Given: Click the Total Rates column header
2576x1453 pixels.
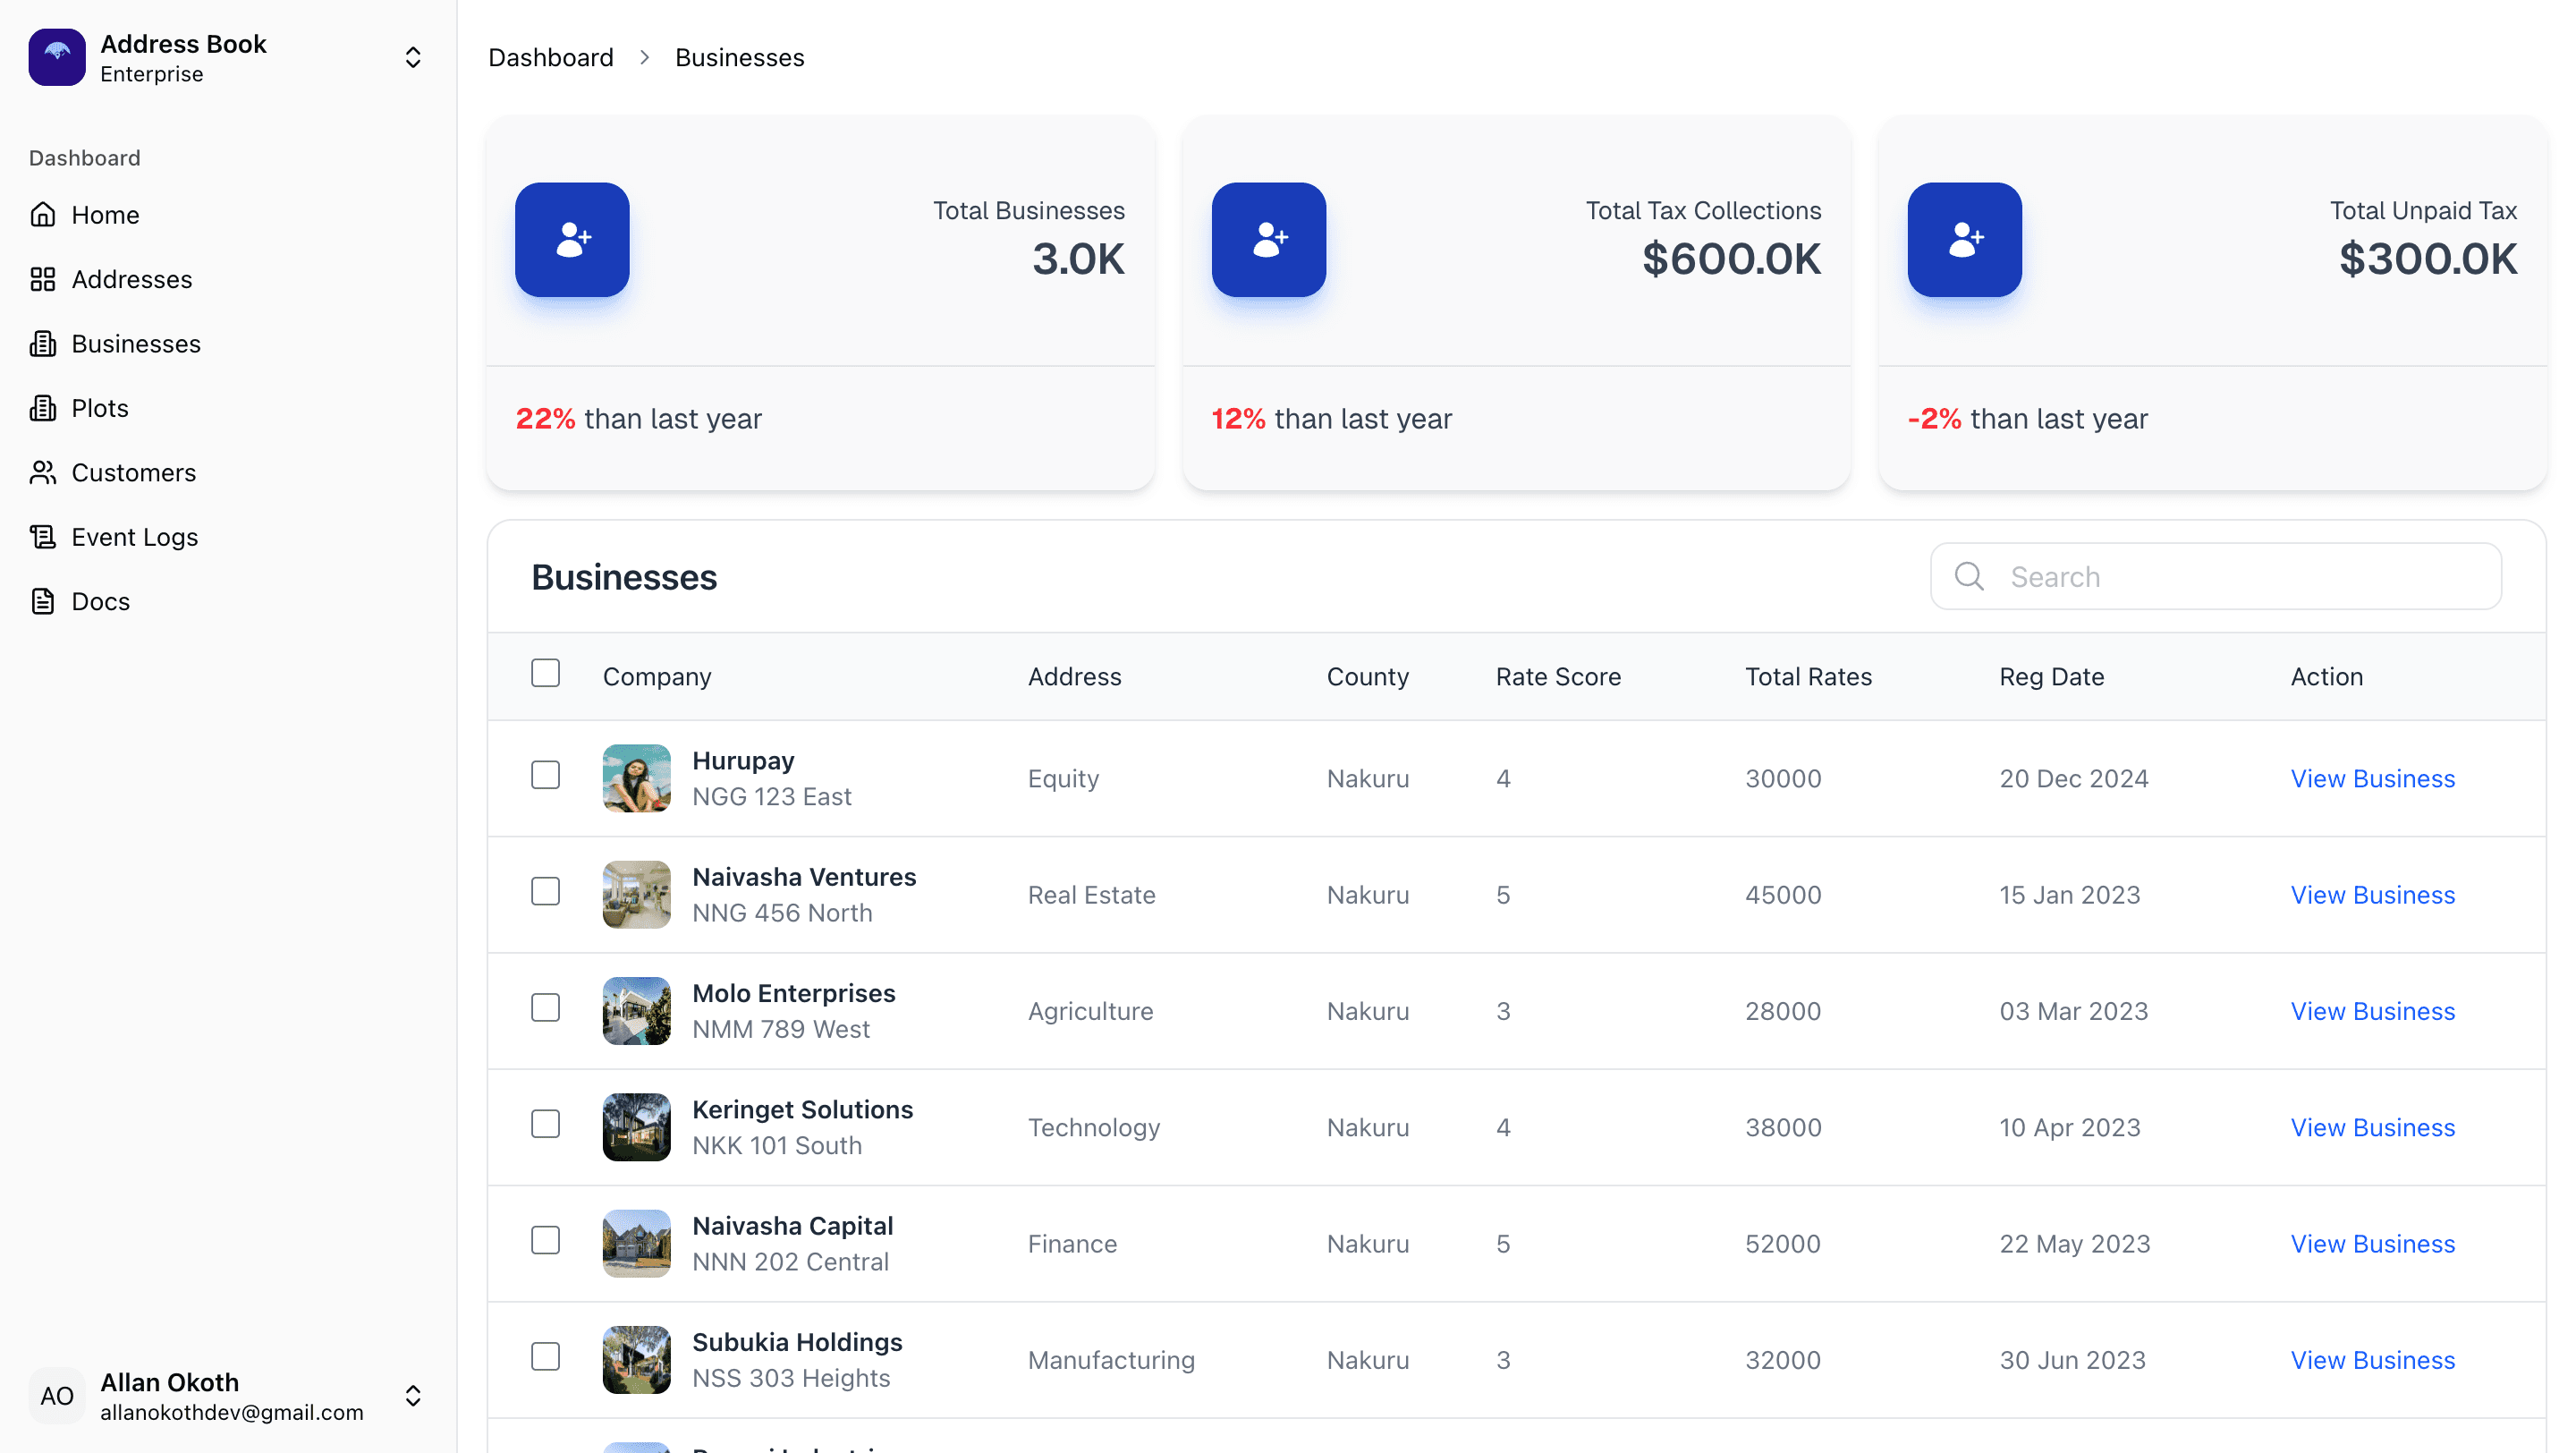Looking at the screenshot, I should tap(1809, 677).
